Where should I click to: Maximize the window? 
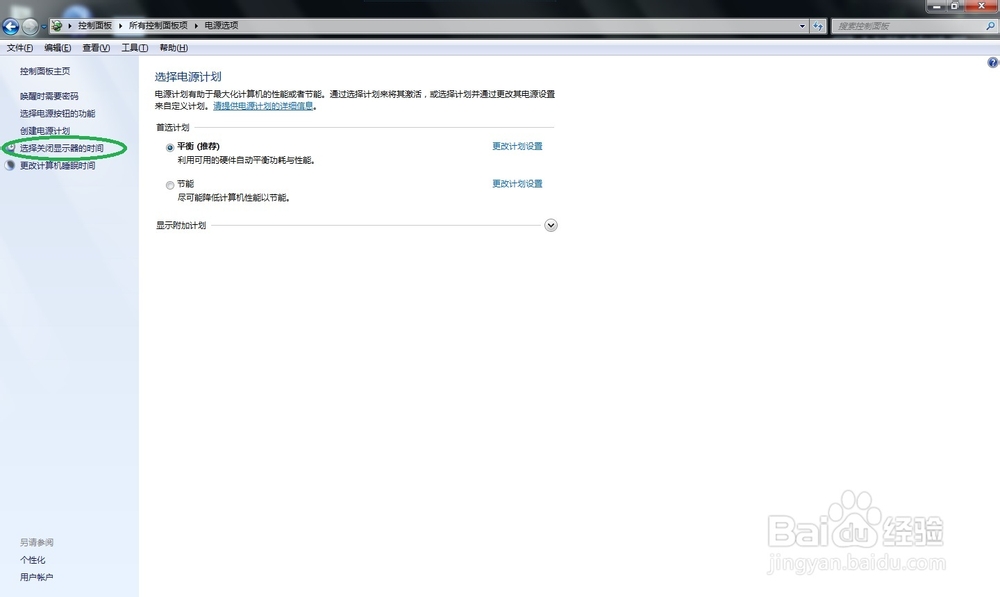click(x=955, y=6)
